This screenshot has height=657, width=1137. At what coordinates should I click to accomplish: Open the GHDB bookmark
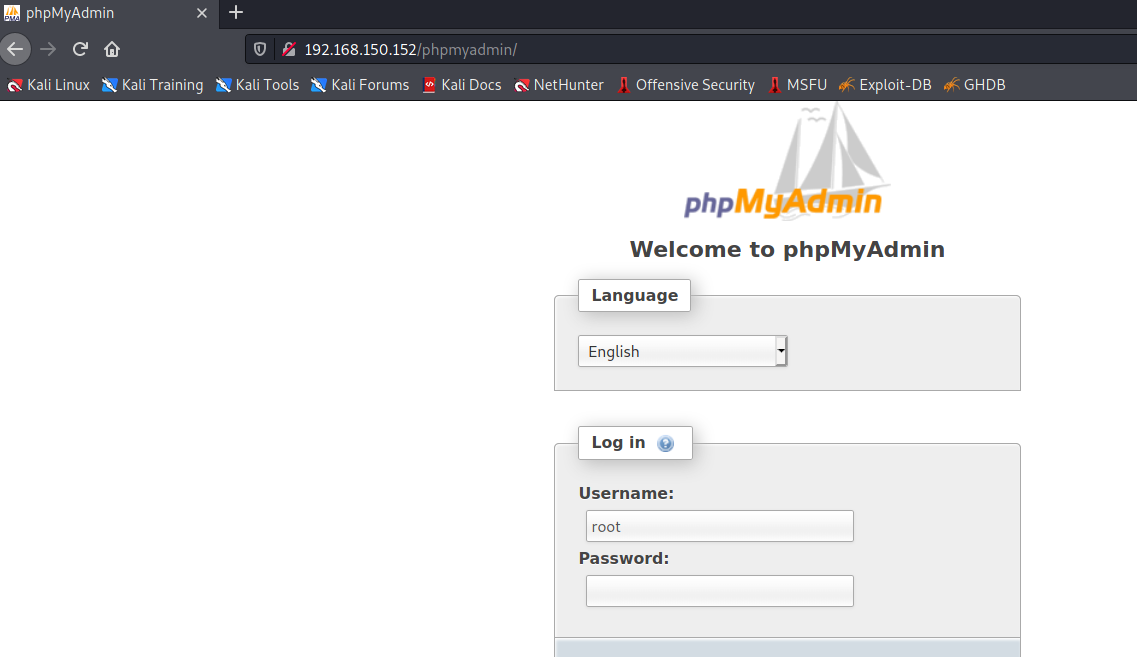click(x=975, y=85)
